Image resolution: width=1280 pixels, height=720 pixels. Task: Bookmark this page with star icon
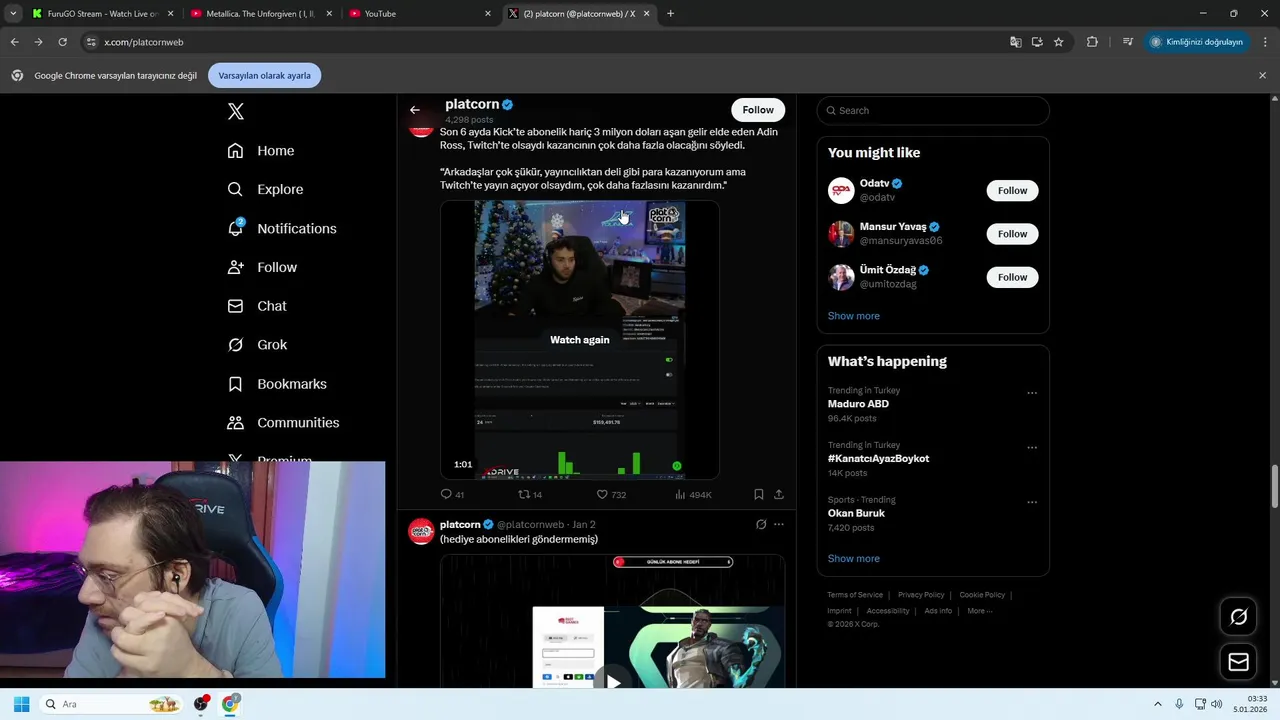(x=1058, y=42)
